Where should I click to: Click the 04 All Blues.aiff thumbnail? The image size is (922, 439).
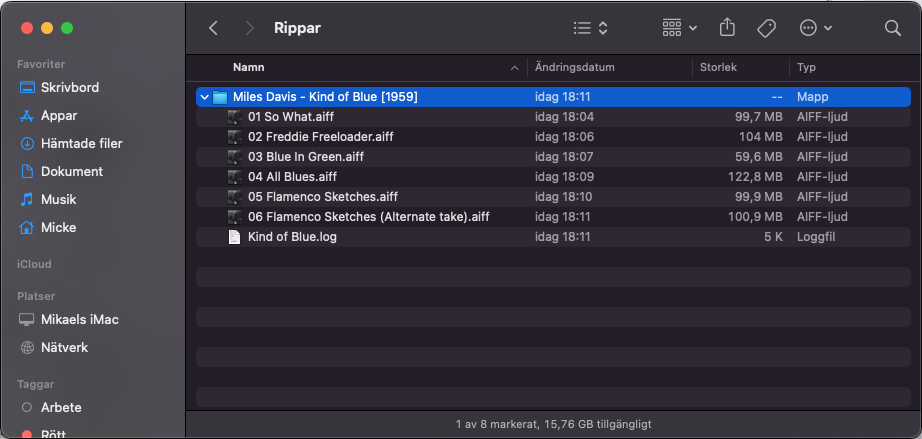tap(235, 177)
